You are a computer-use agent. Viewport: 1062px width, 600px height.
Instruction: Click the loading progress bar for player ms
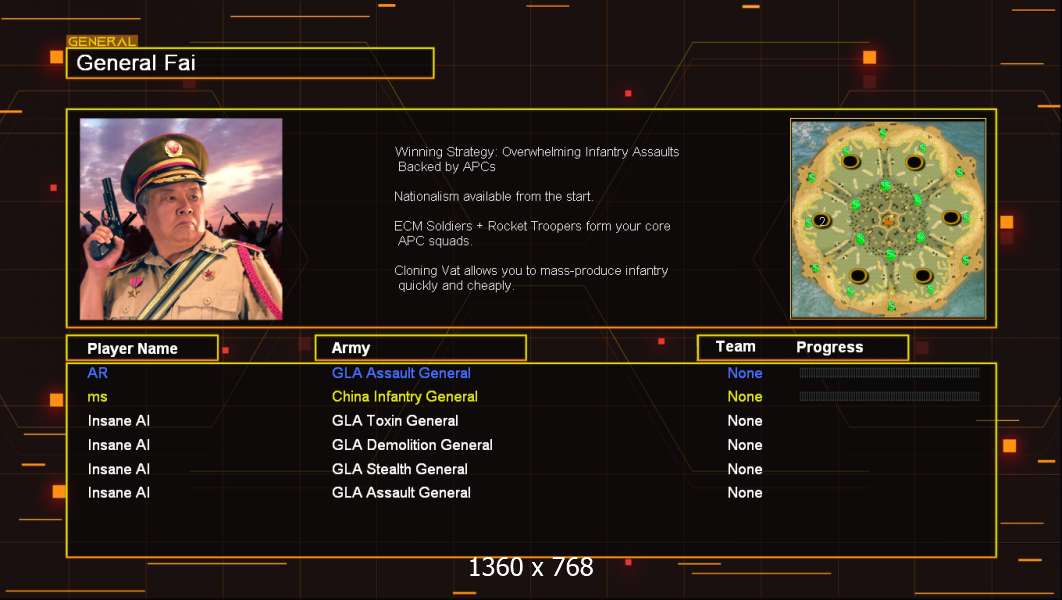click(x=889, y=396)
